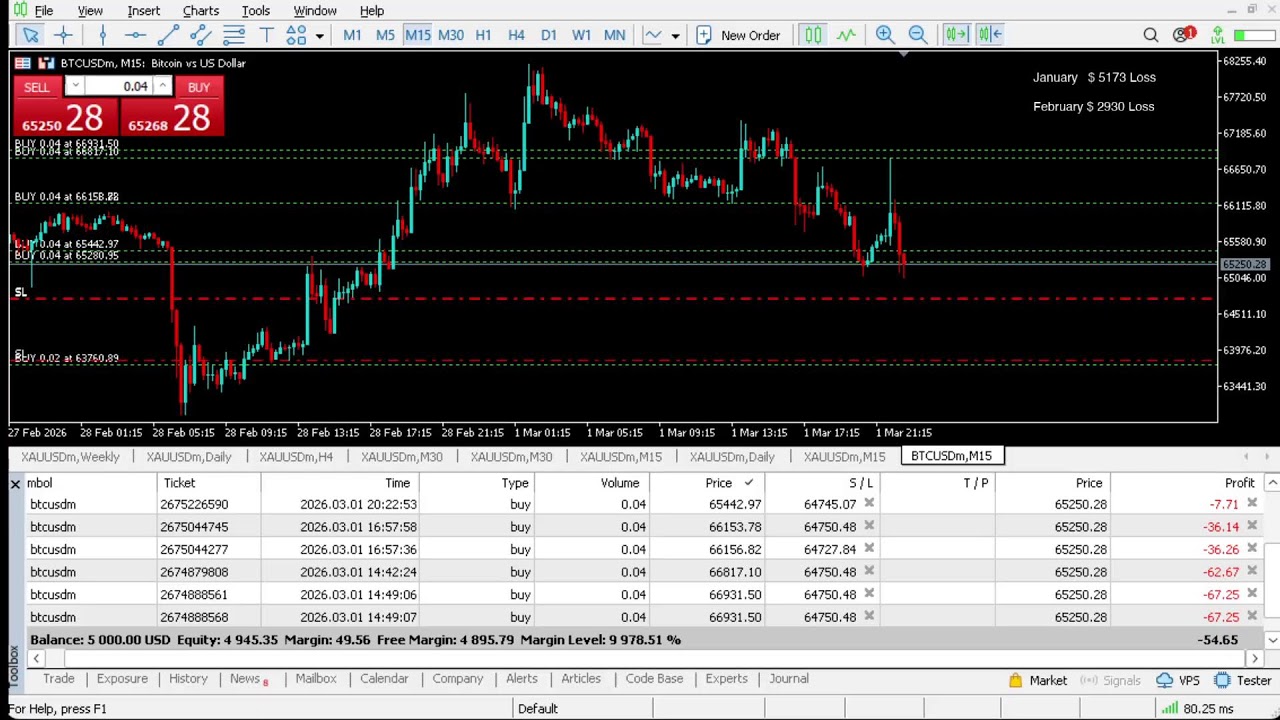The width and height of the screenshot is (1280, 720).
Task: Select the Fibonacci retracement tool
Action: tap(234, 35)
